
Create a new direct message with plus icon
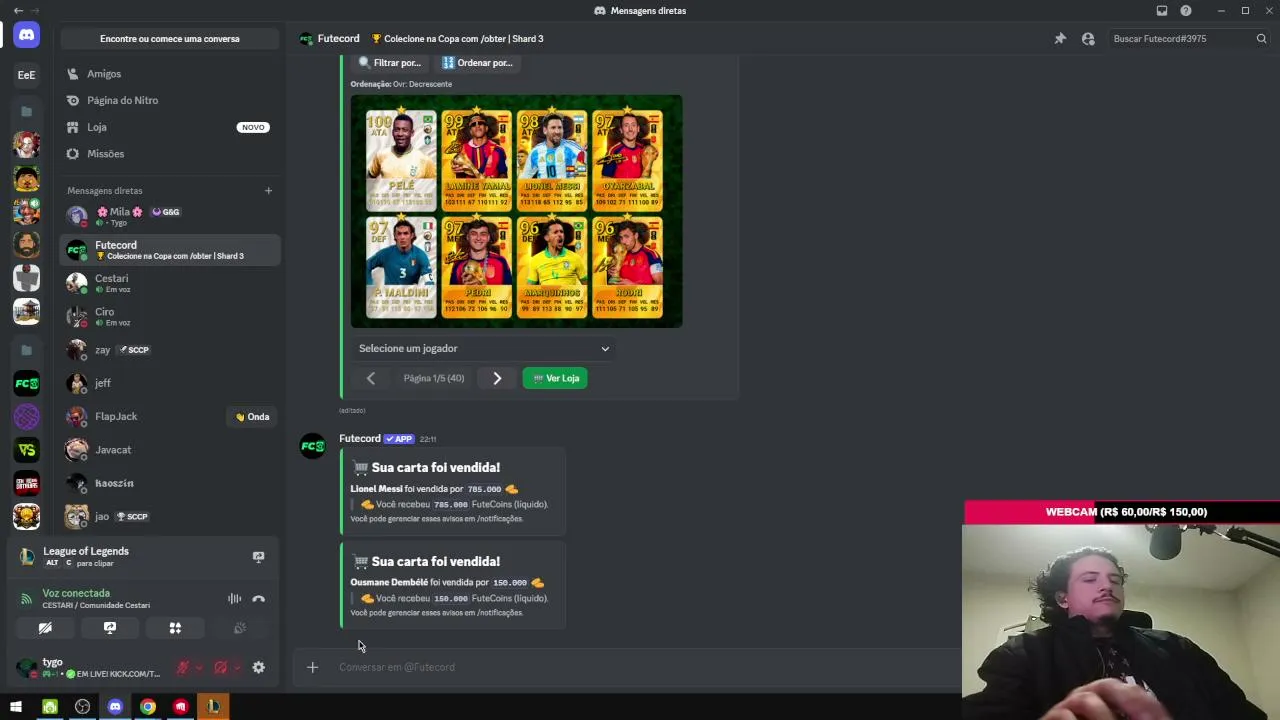coord(268,191)
